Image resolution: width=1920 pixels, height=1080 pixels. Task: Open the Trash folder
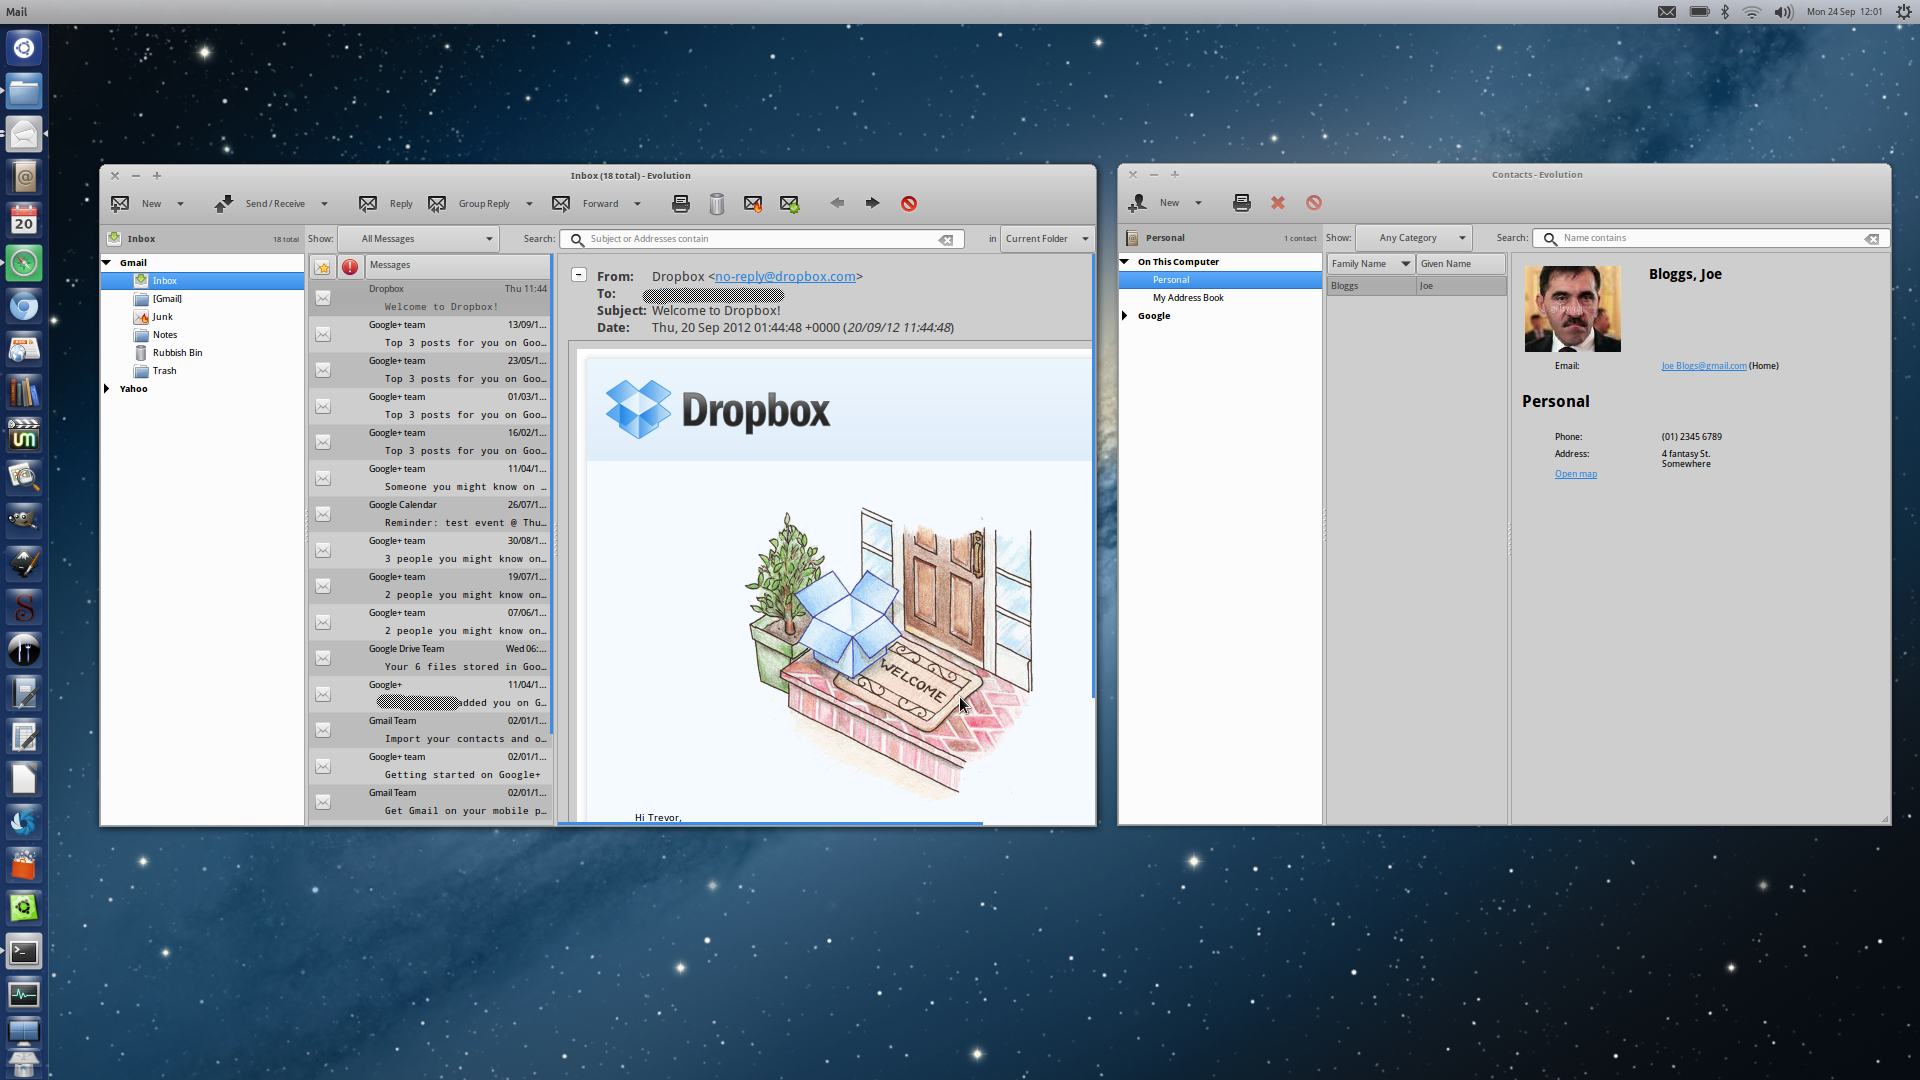coord(164,371)
